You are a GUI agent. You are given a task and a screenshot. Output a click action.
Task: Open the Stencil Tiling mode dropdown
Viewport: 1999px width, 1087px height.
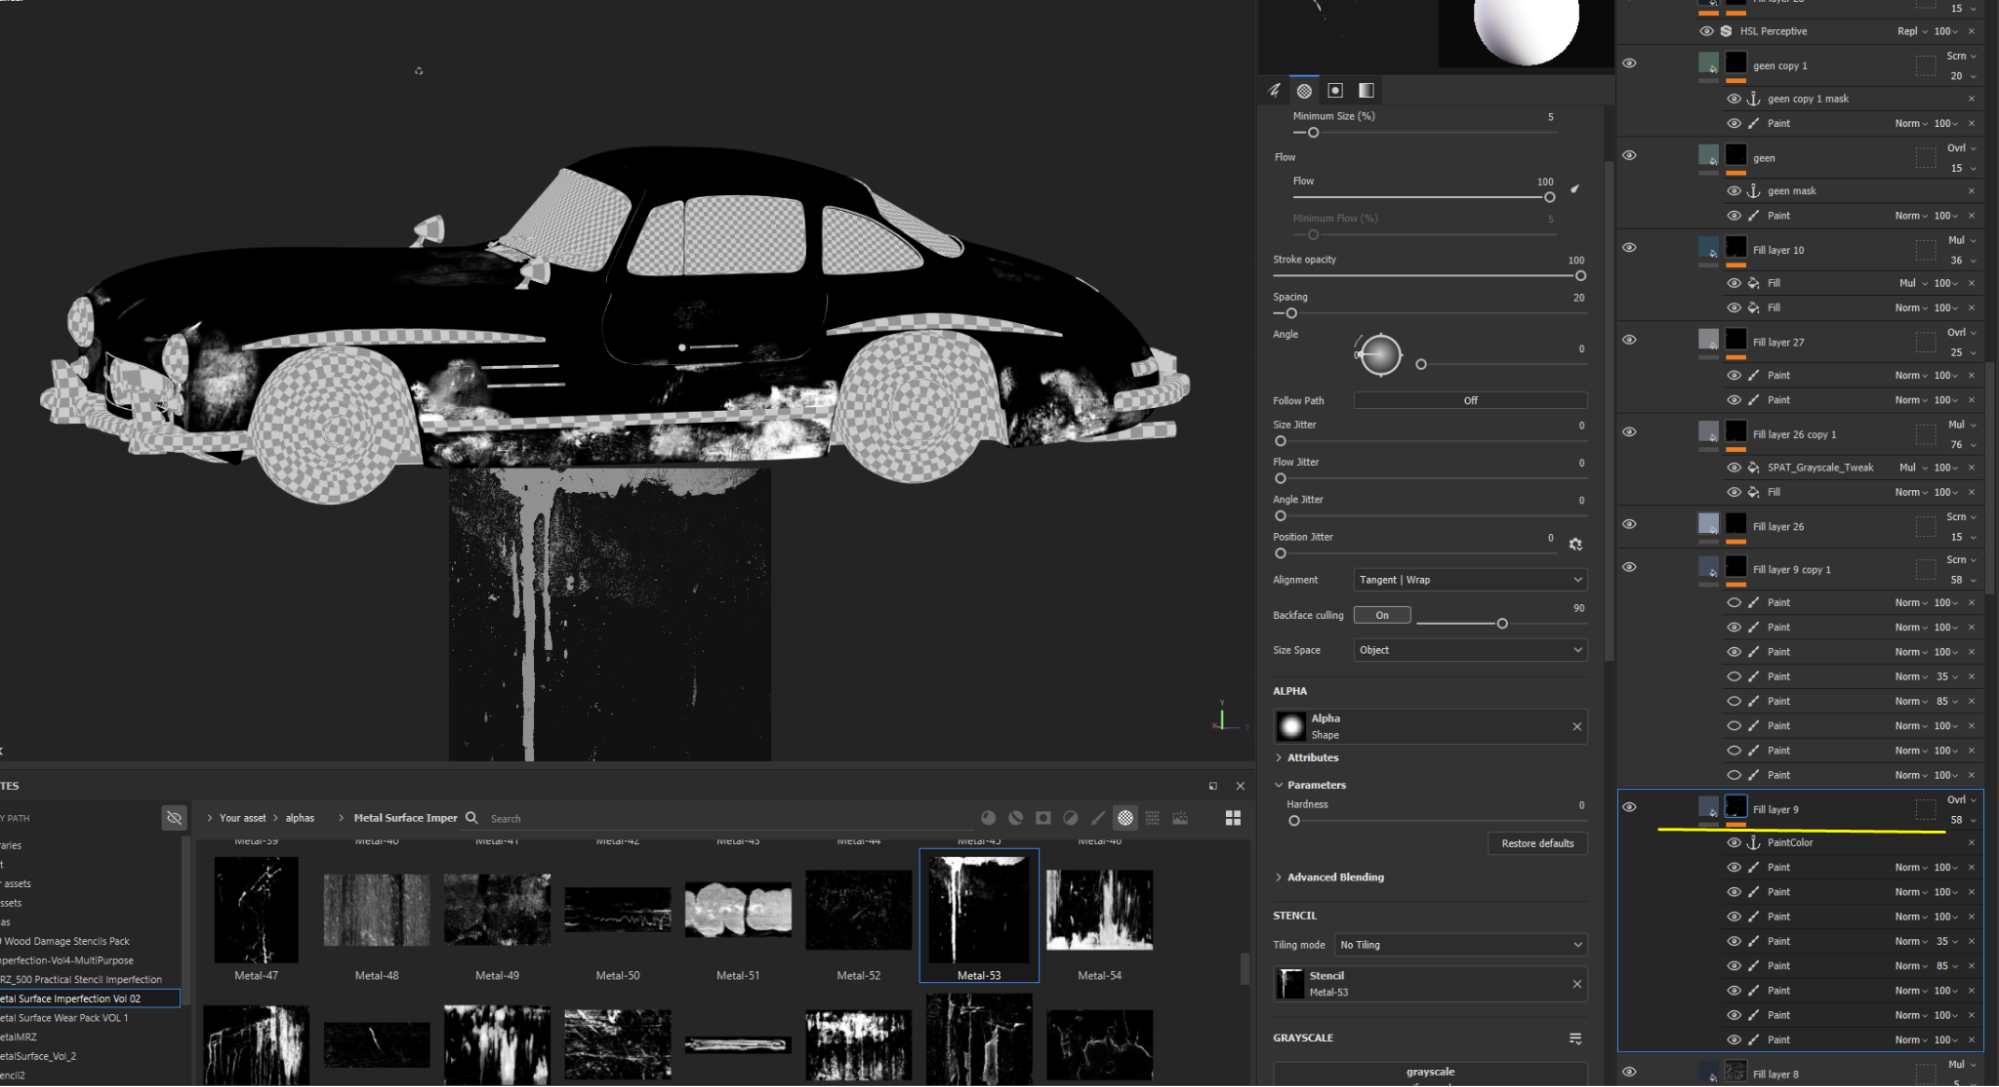click(x=1460, y=945)
